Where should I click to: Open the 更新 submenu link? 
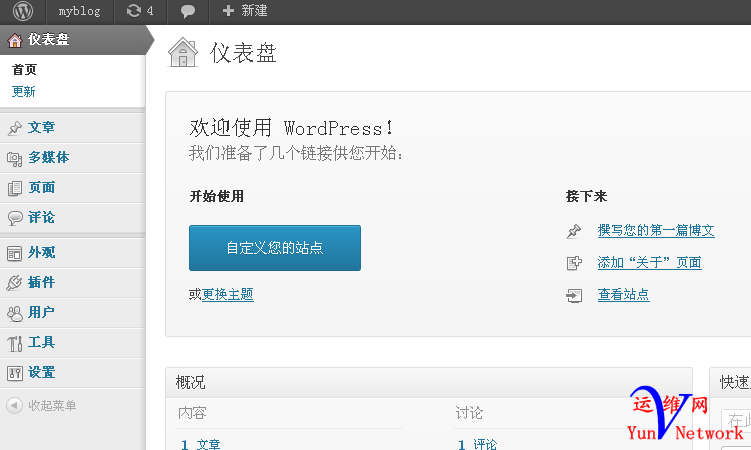coord(23,91)
